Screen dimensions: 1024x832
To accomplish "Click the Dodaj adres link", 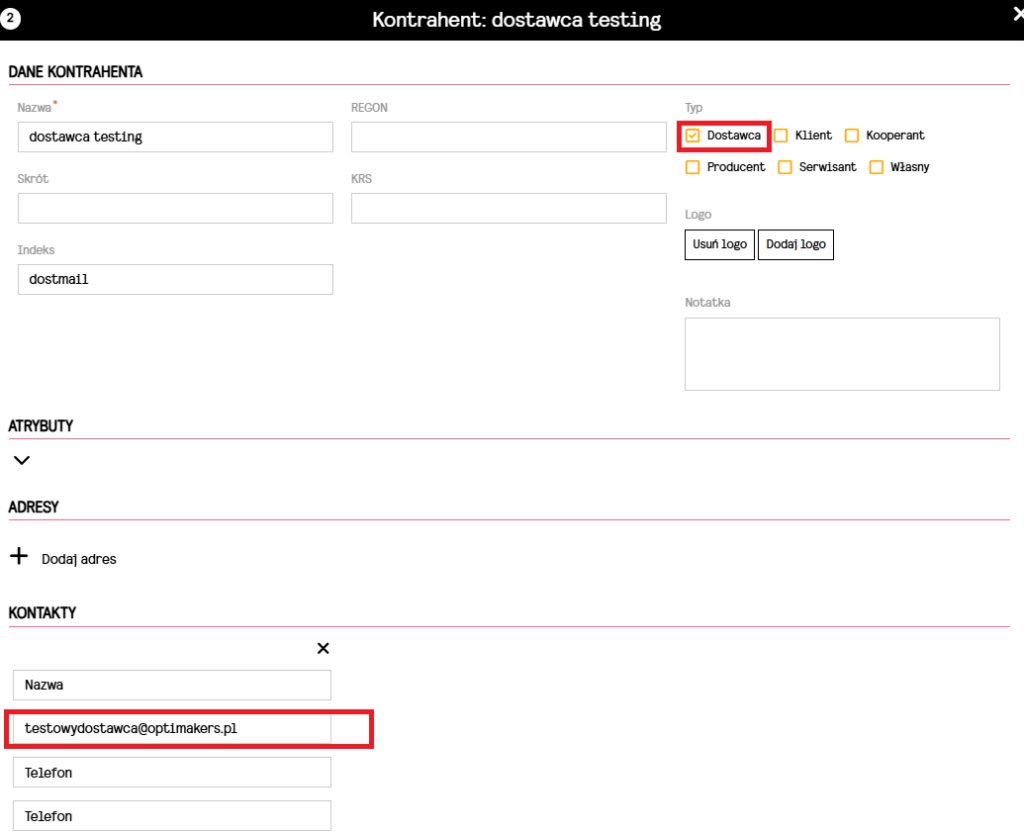I will [79, 559].
